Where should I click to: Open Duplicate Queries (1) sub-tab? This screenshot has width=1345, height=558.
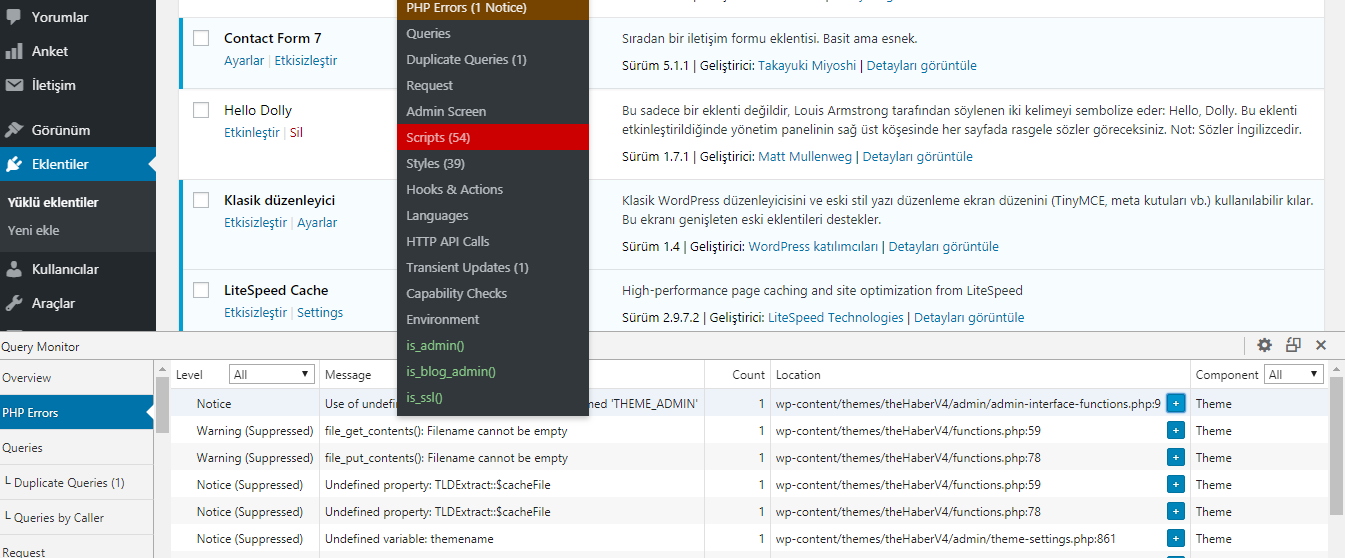pyautogui.click(x=76, y=483)
